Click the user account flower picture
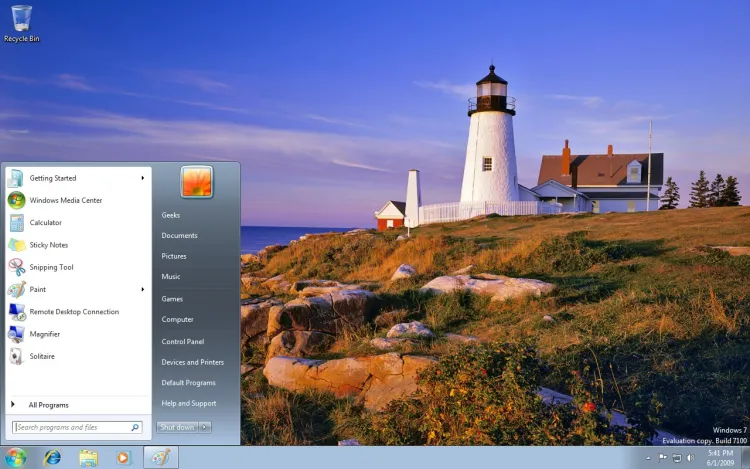This screenshot has width=750, height=469. [x=197, y=182]
